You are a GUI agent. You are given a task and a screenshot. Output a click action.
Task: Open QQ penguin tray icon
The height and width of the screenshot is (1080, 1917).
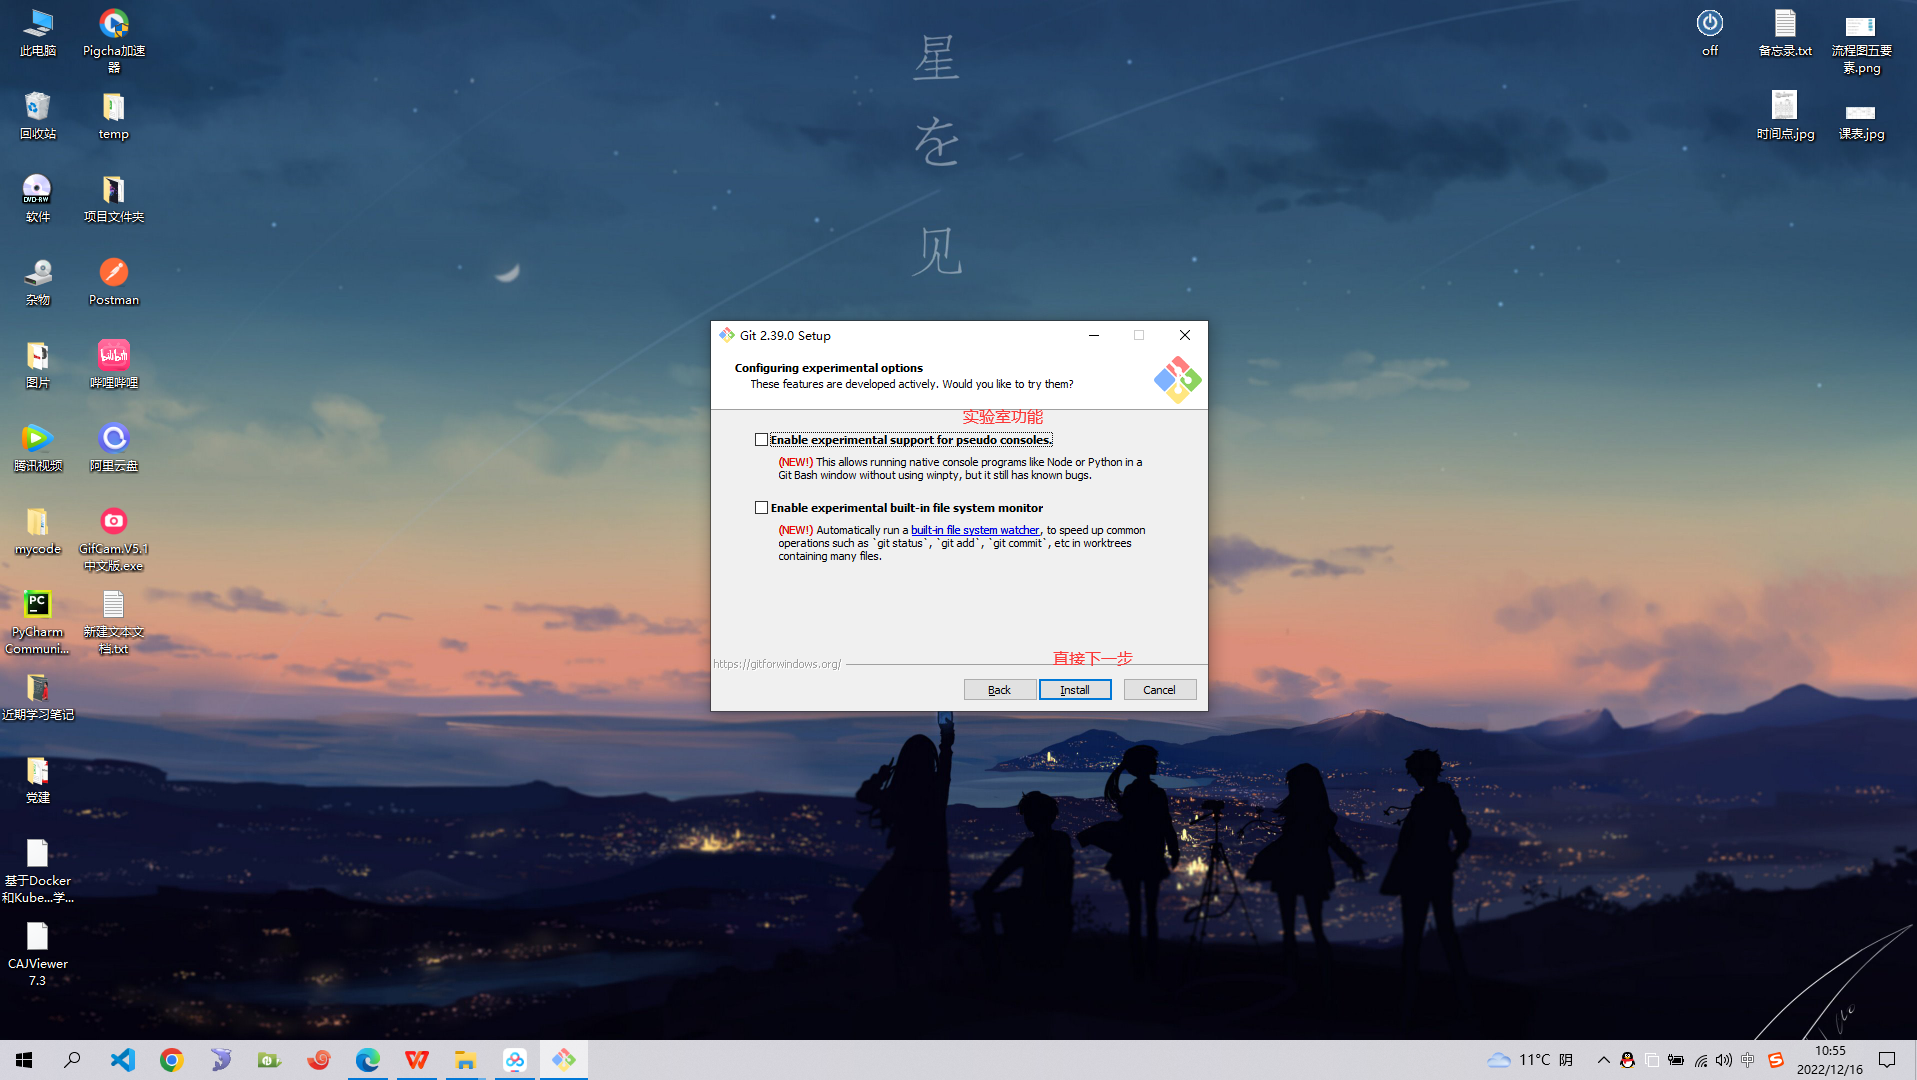pyautogui.click(x=1627, y=1060)
